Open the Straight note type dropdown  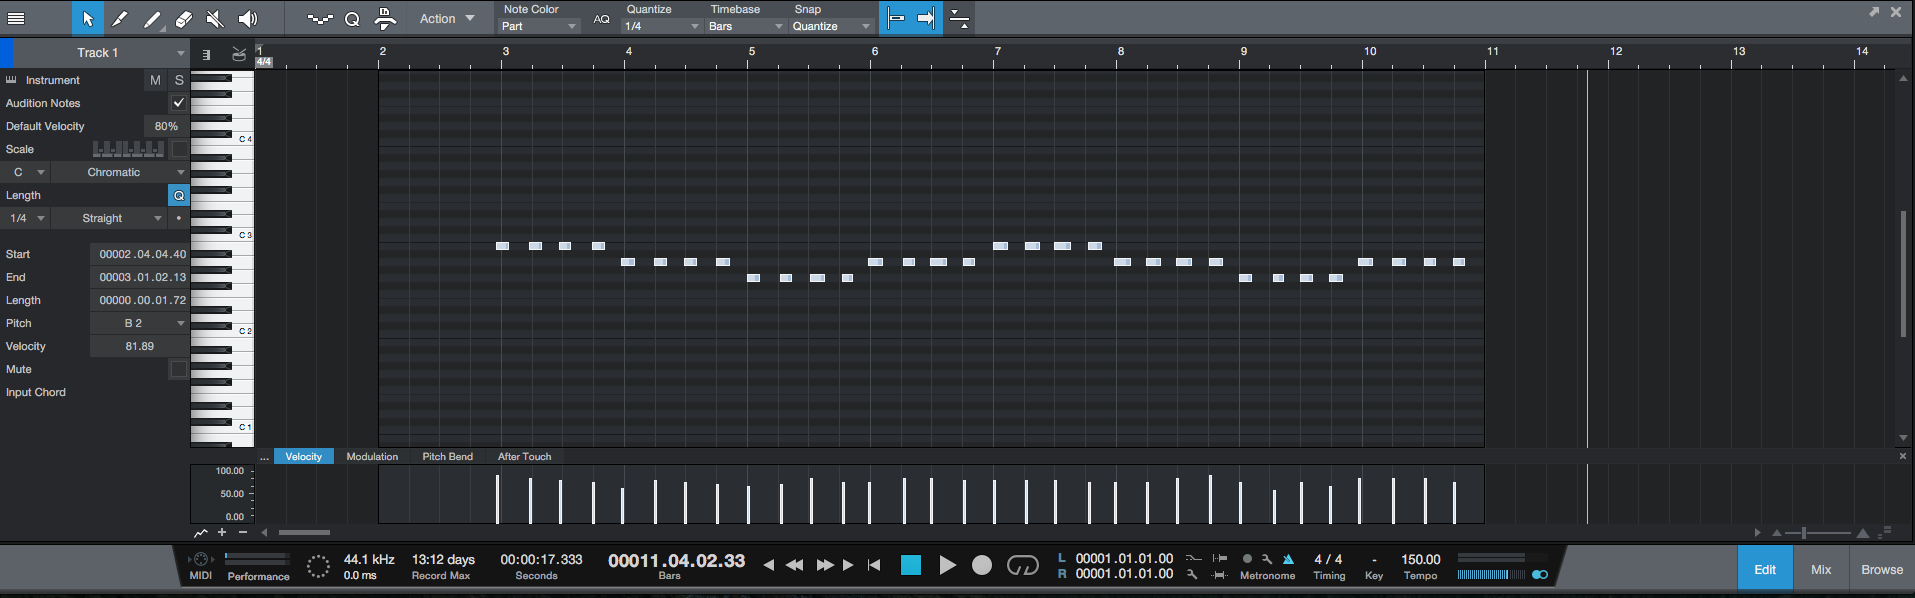coord(109,218)
